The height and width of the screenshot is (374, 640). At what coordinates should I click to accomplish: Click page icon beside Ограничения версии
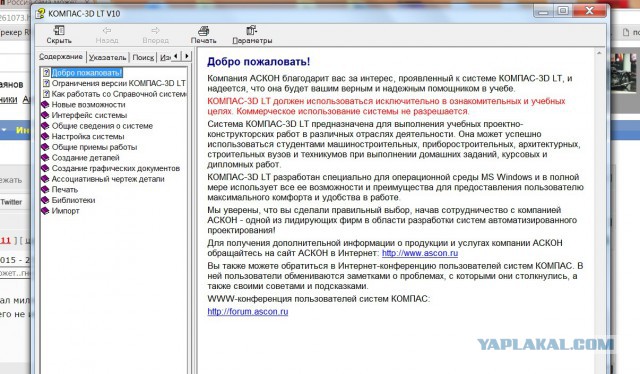(x=46, y=83)
